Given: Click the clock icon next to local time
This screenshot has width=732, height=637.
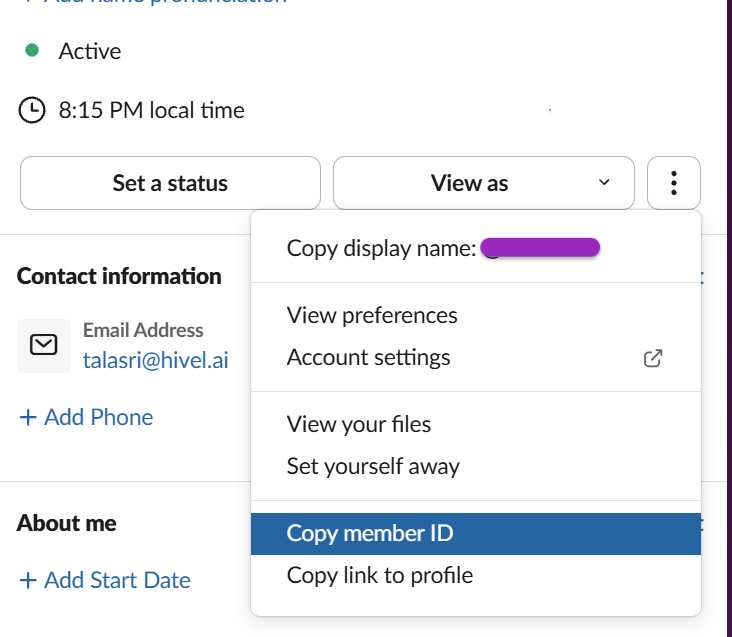Looking at the screenshot, I should (32, 110).
